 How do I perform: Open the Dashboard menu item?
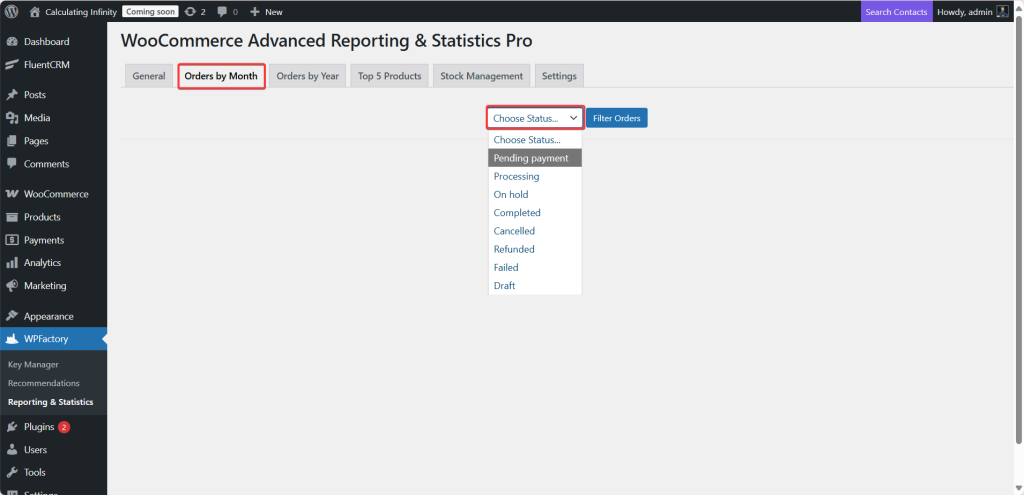54,42
